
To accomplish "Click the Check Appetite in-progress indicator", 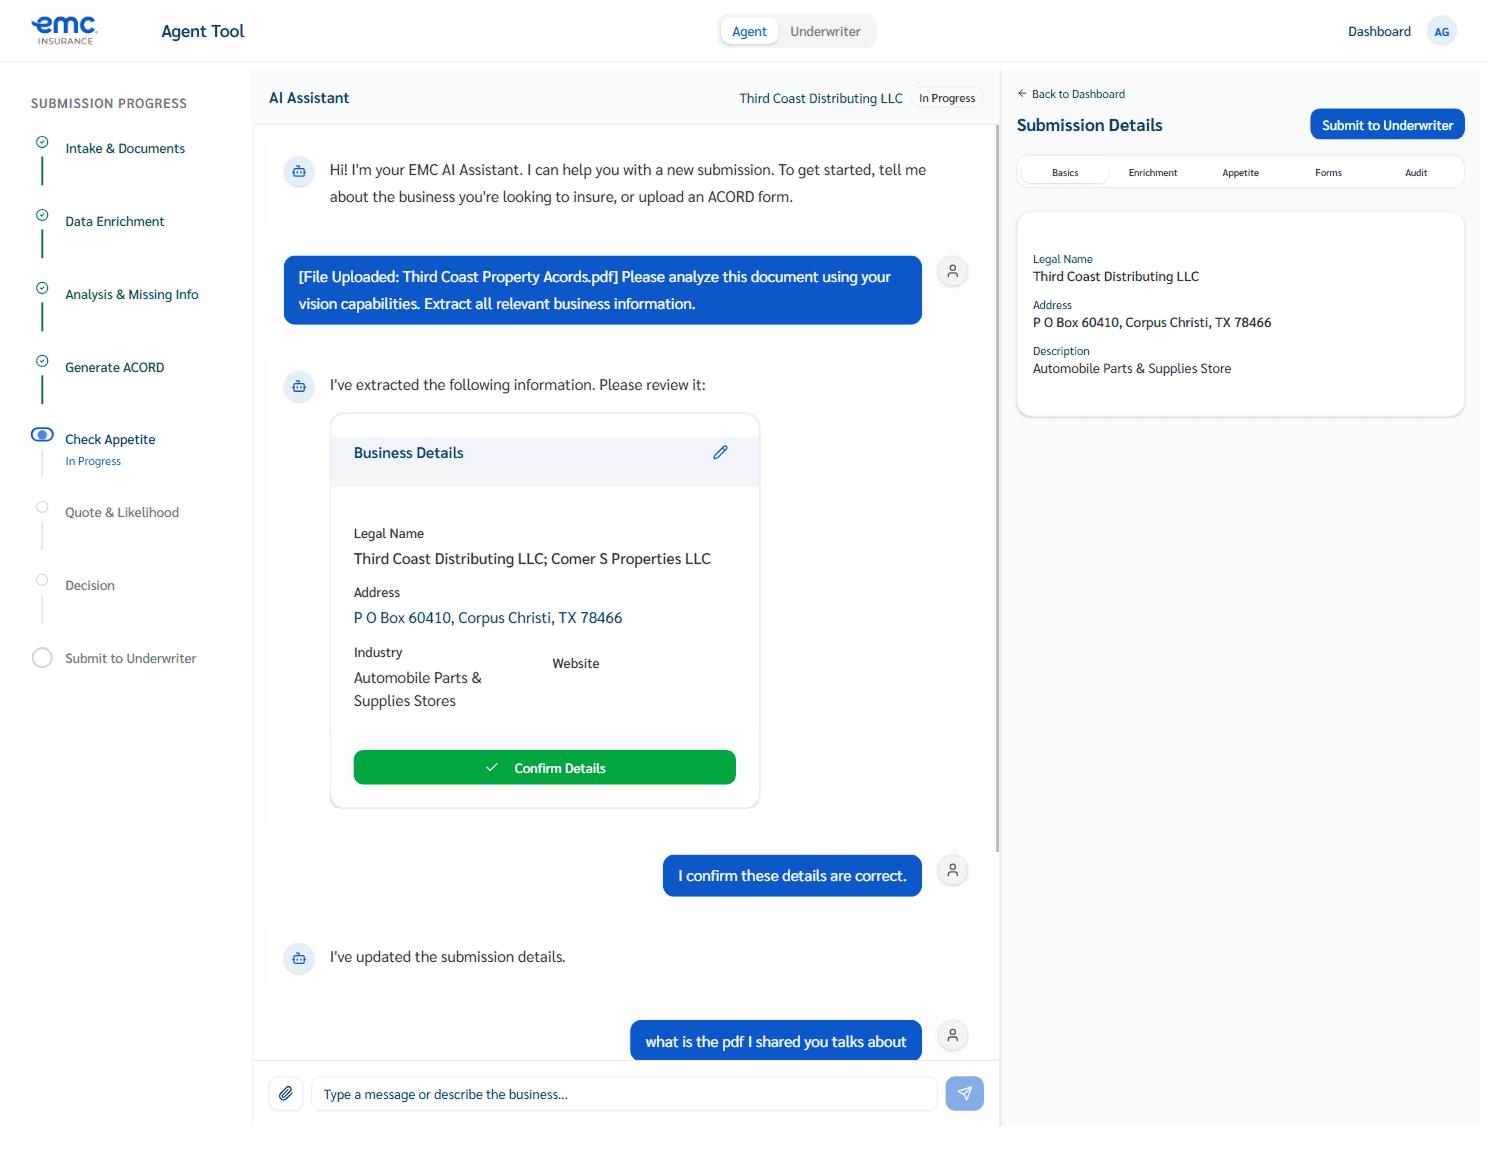I will coord(41,434).
